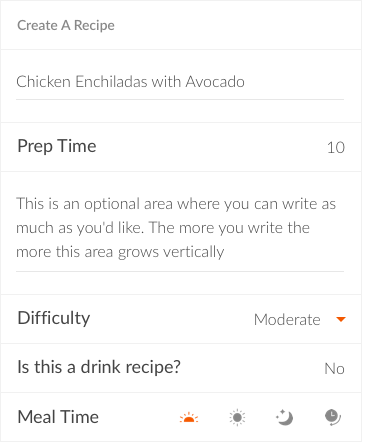This screenshot has width=376, height=442.
Task: Select the breakfast sunrise meal time icon
Action: 189,417
